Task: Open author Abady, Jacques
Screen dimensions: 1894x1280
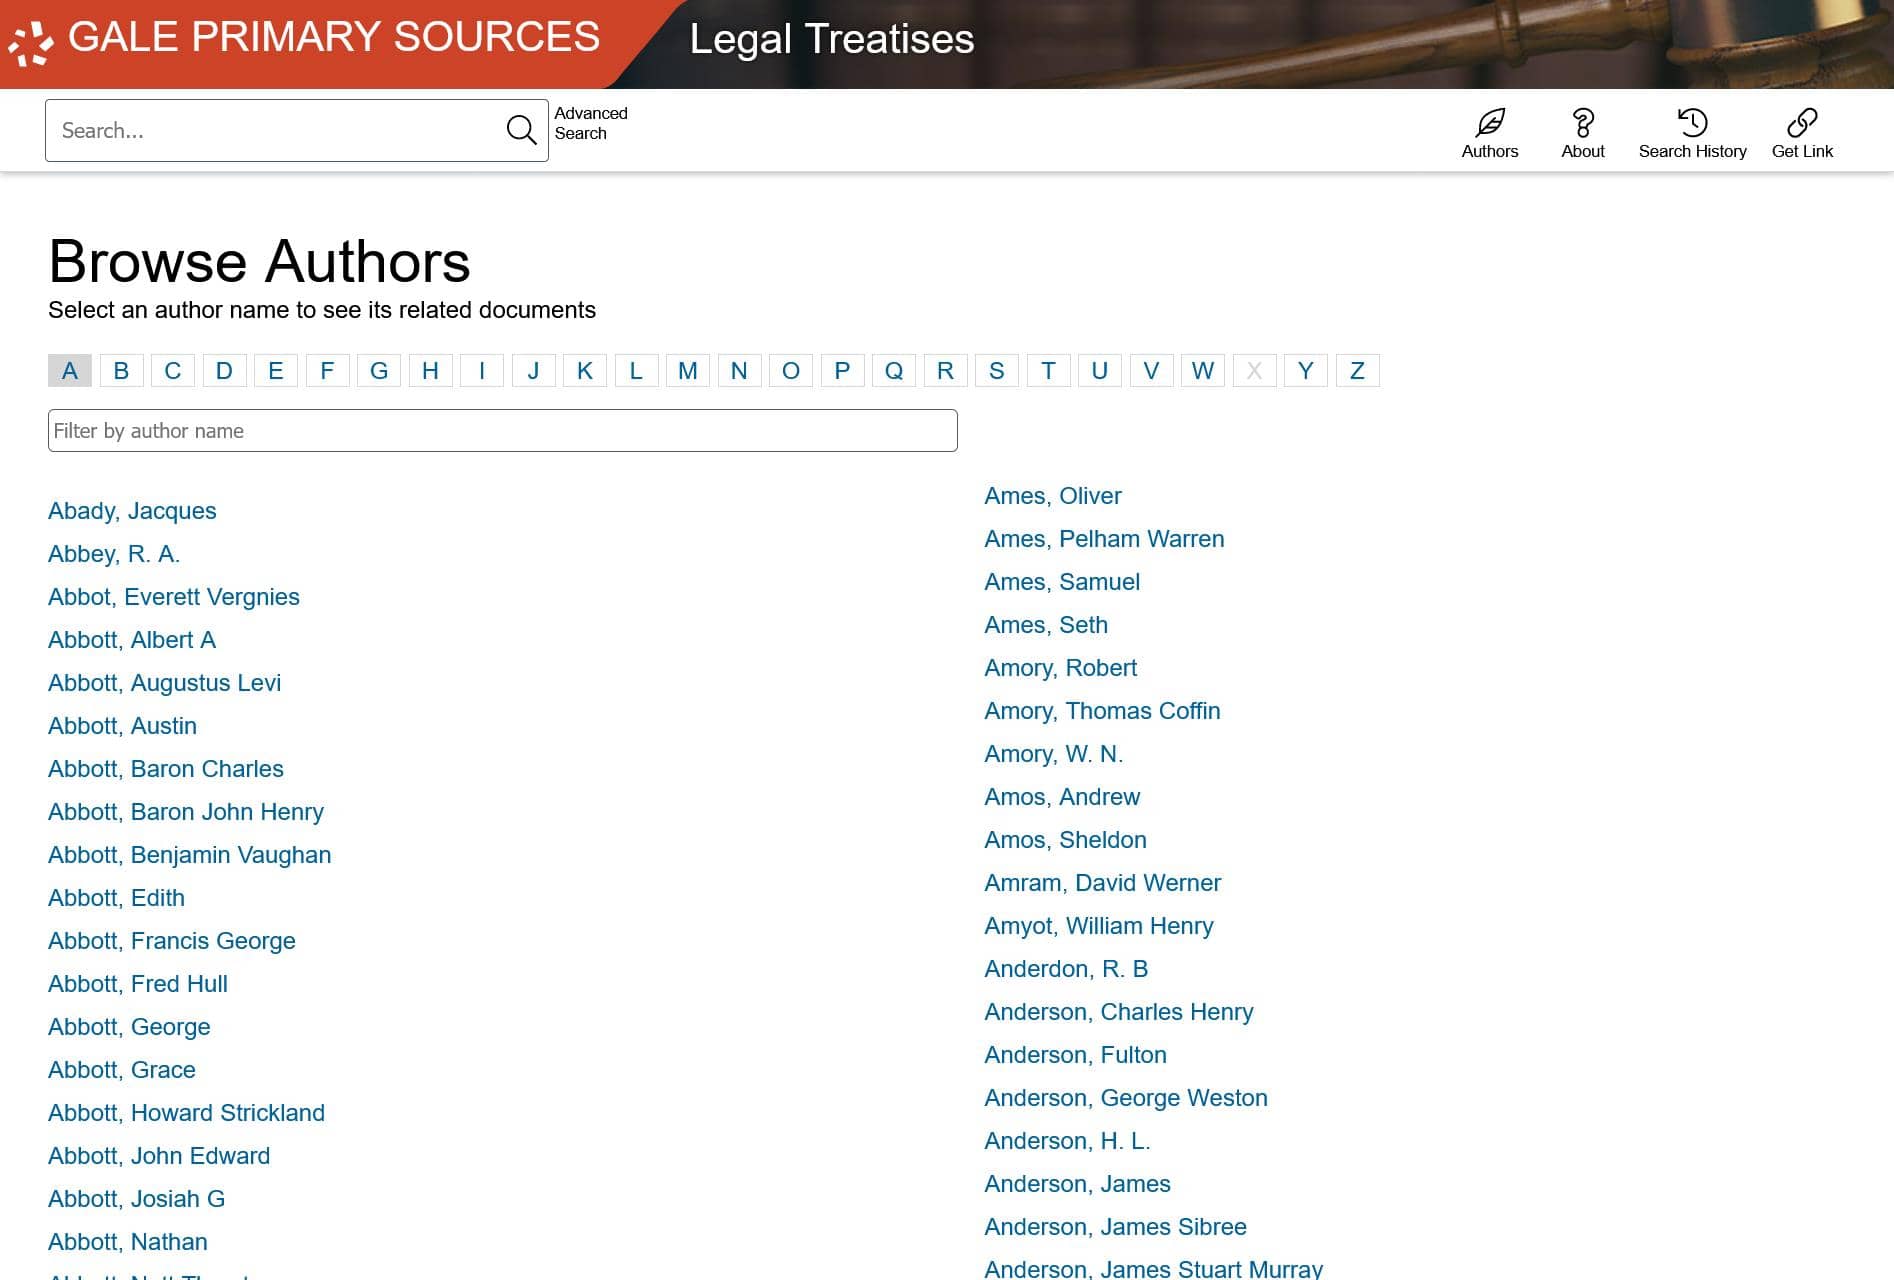Action: point(132,511)
